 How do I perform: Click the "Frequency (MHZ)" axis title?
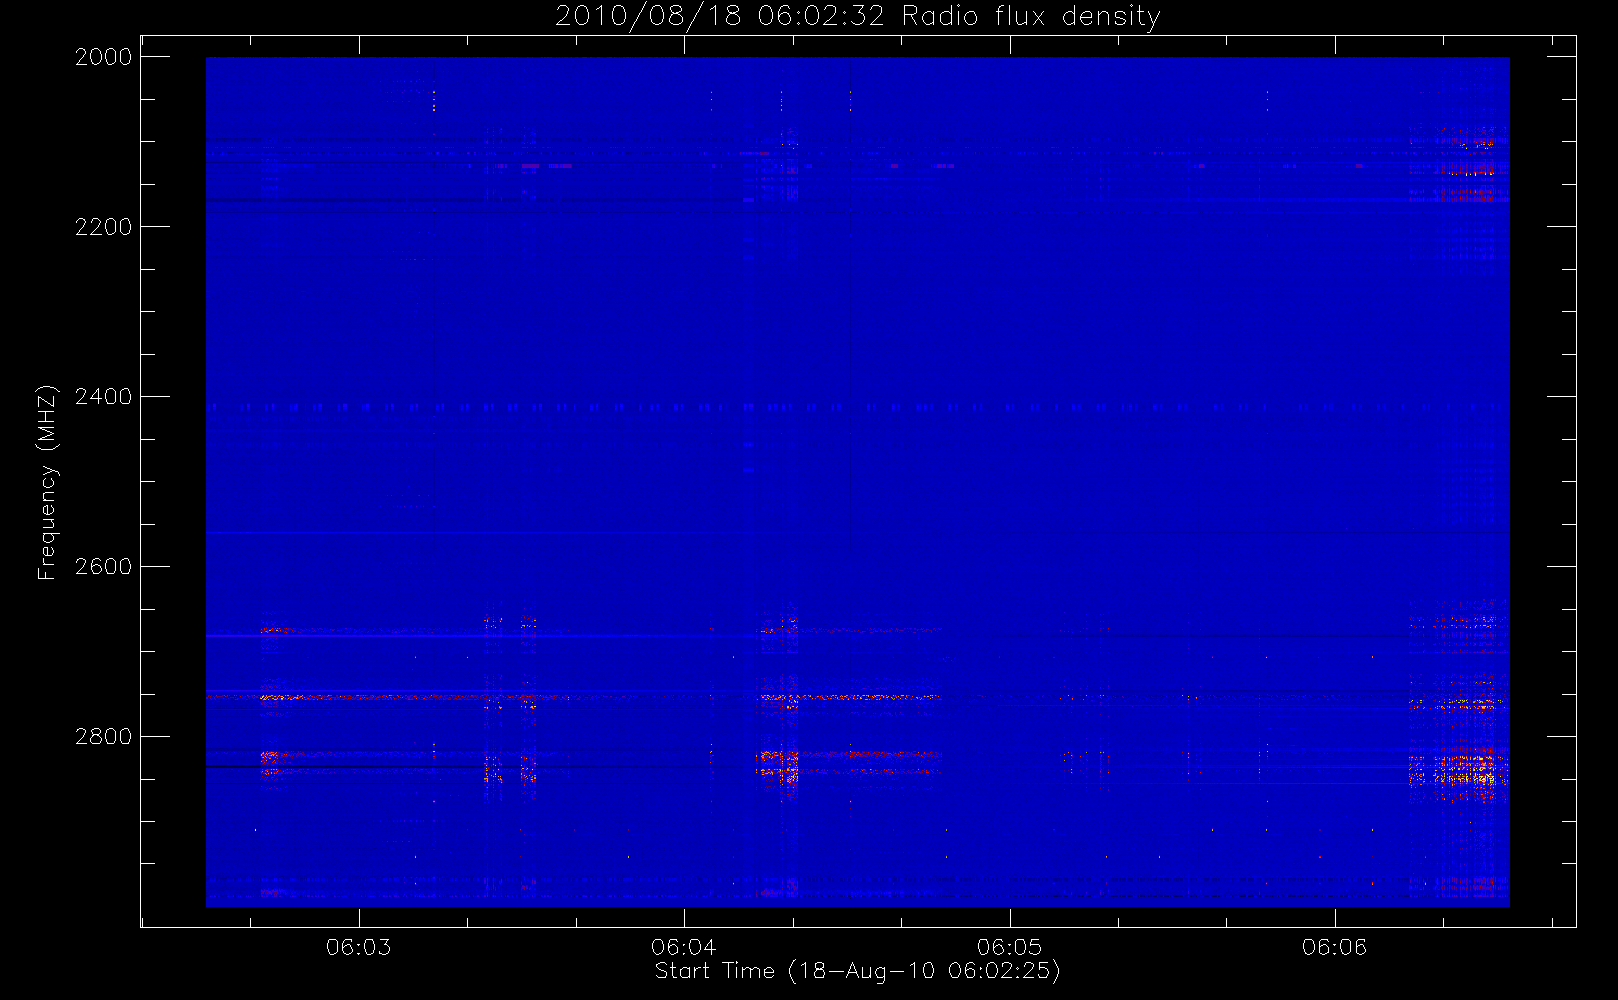click(x=47, y=482)
